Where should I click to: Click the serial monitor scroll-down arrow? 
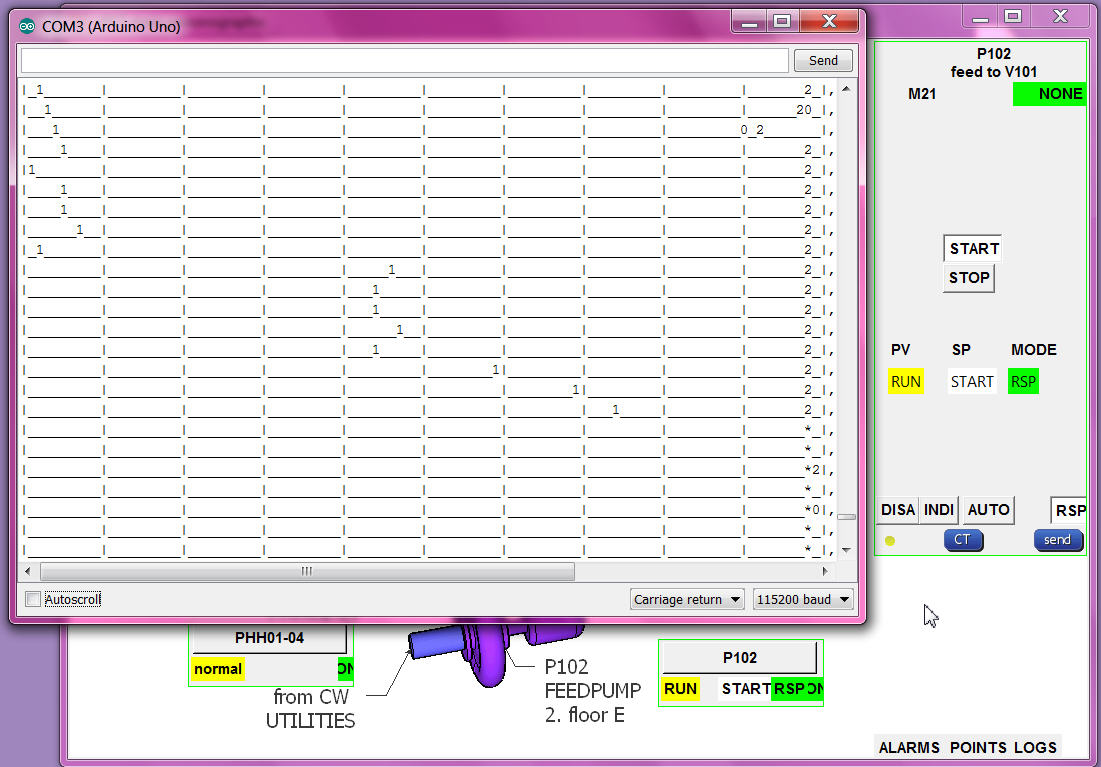click(x=846, y=550)
